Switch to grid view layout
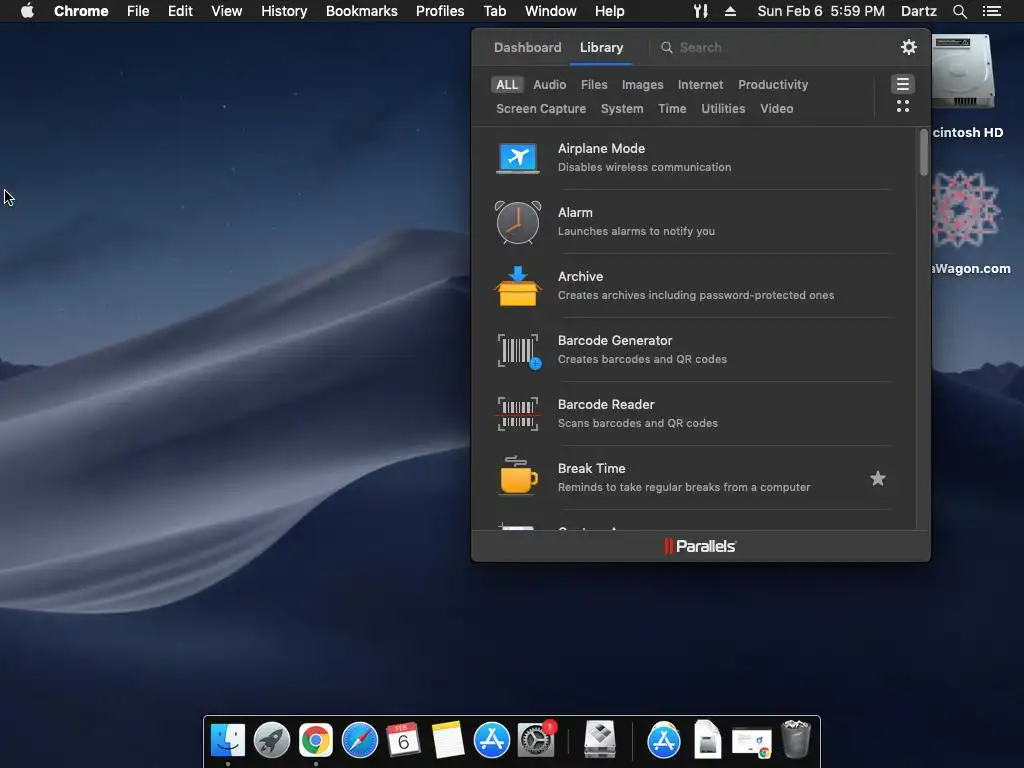 [x=903, y=106]
